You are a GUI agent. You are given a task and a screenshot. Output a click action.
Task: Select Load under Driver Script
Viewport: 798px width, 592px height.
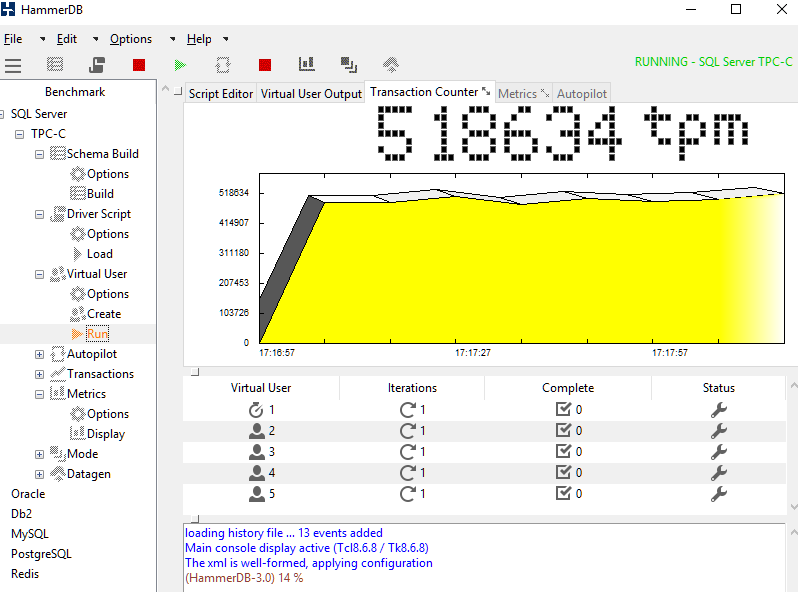pos(100,254)
